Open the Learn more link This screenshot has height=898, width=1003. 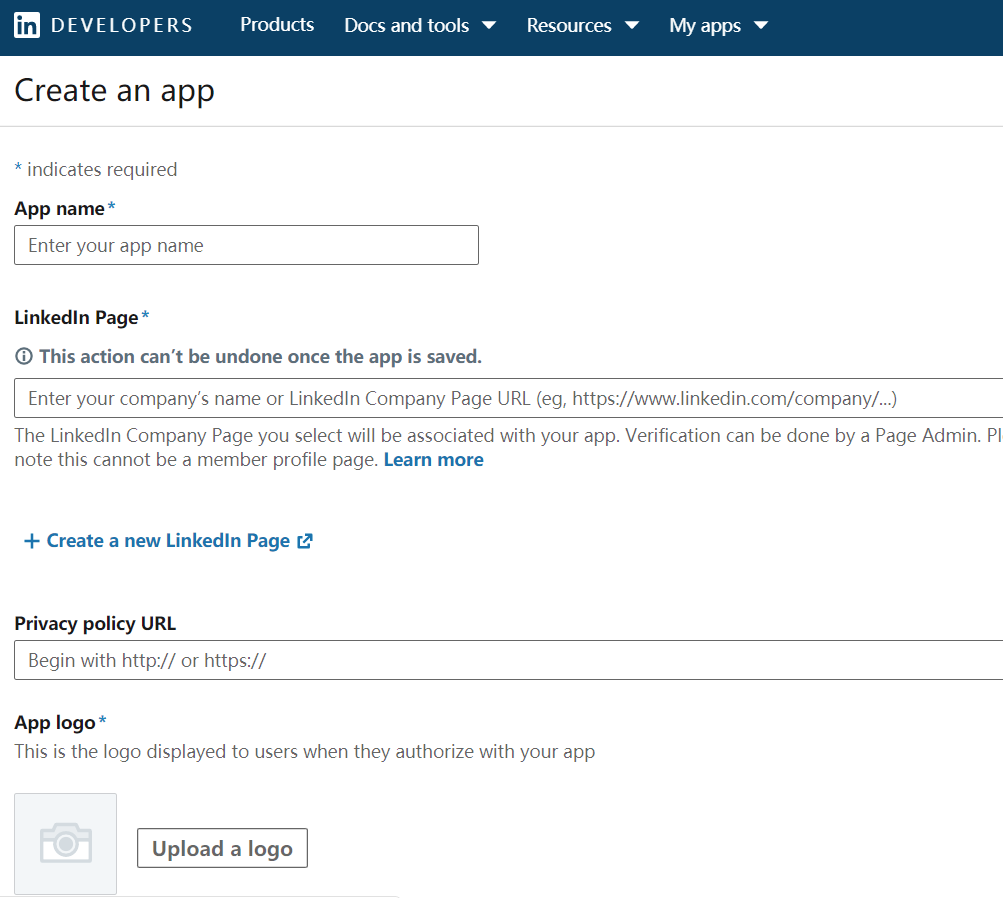pyautogui.click(x=433, y=460)
